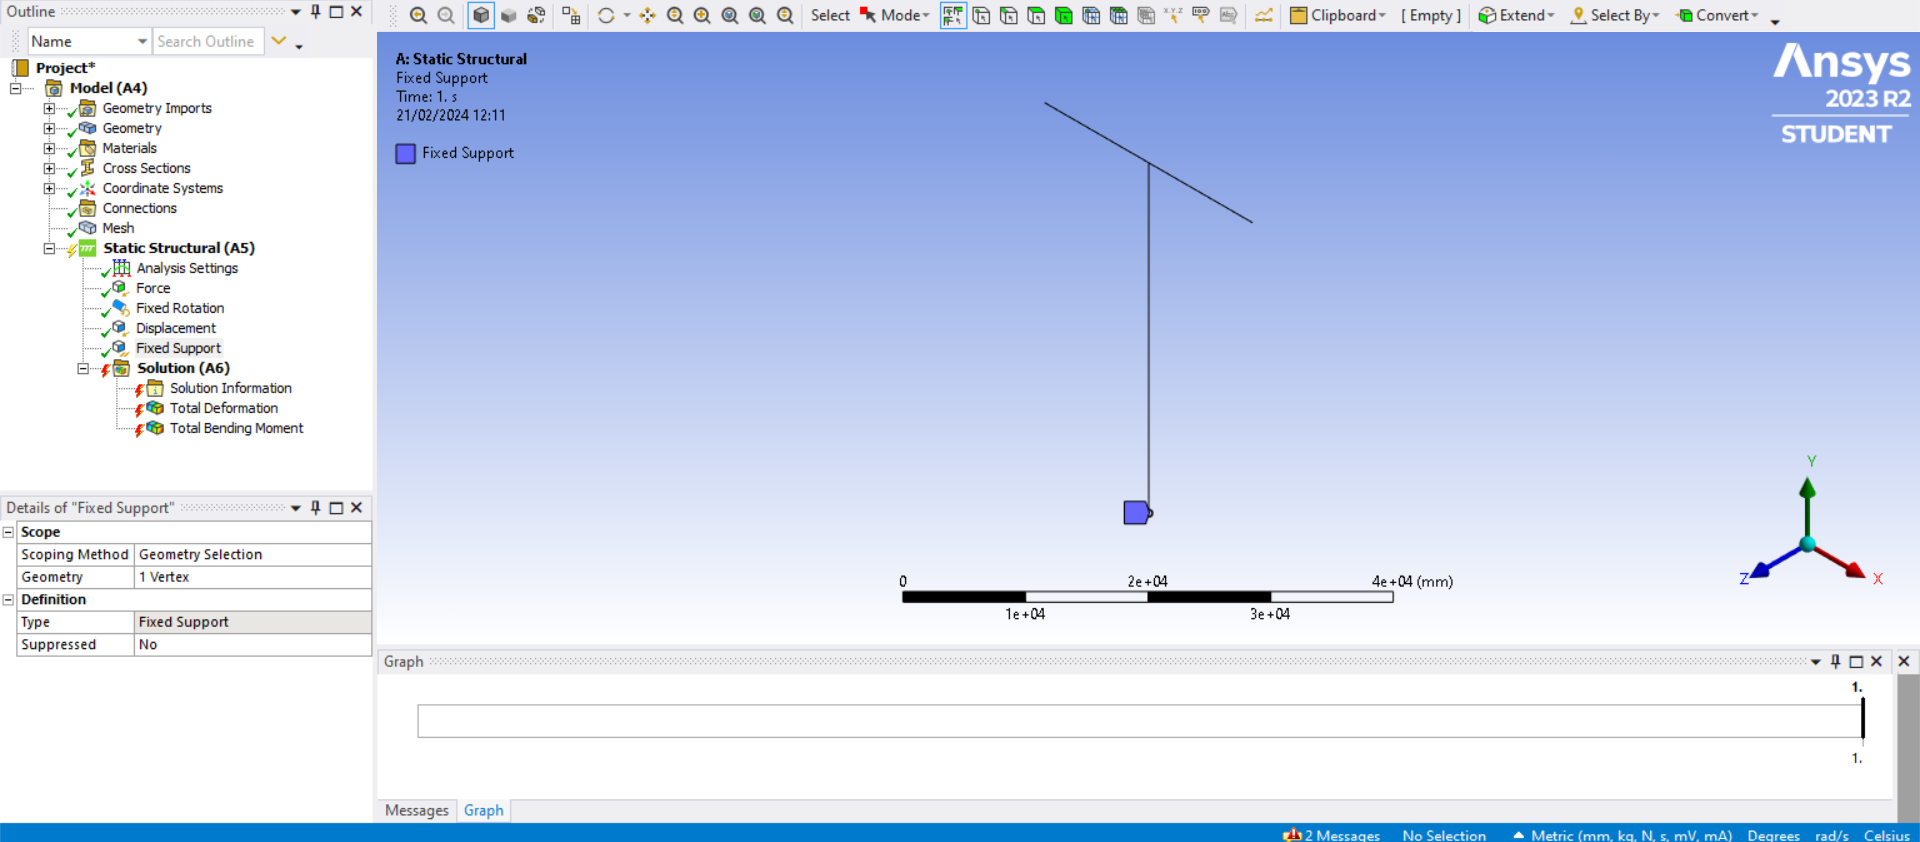Activate the Rotate view tool
Screen dimensions: 1920x842
(x=606, y=15)
